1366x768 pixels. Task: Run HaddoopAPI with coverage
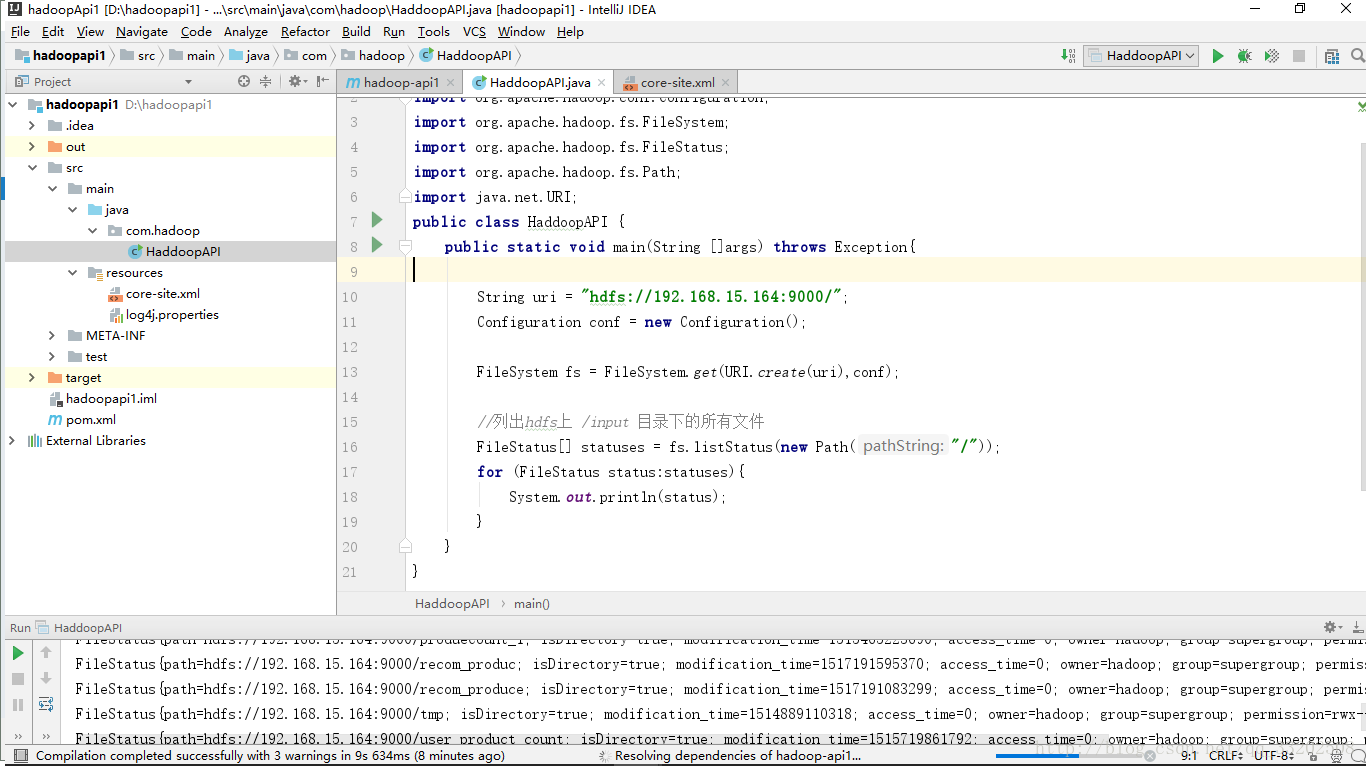pos(1271,56)
